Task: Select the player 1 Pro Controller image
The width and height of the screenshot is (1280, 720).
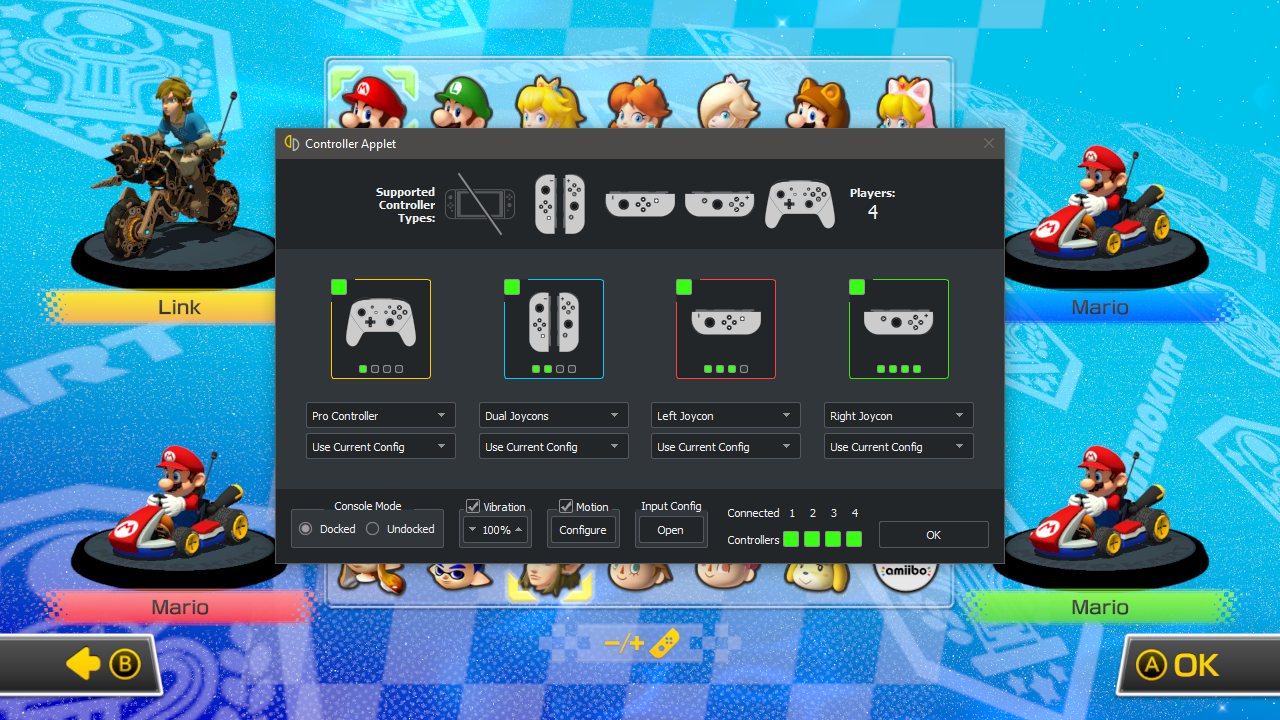Action: point(381,329)
